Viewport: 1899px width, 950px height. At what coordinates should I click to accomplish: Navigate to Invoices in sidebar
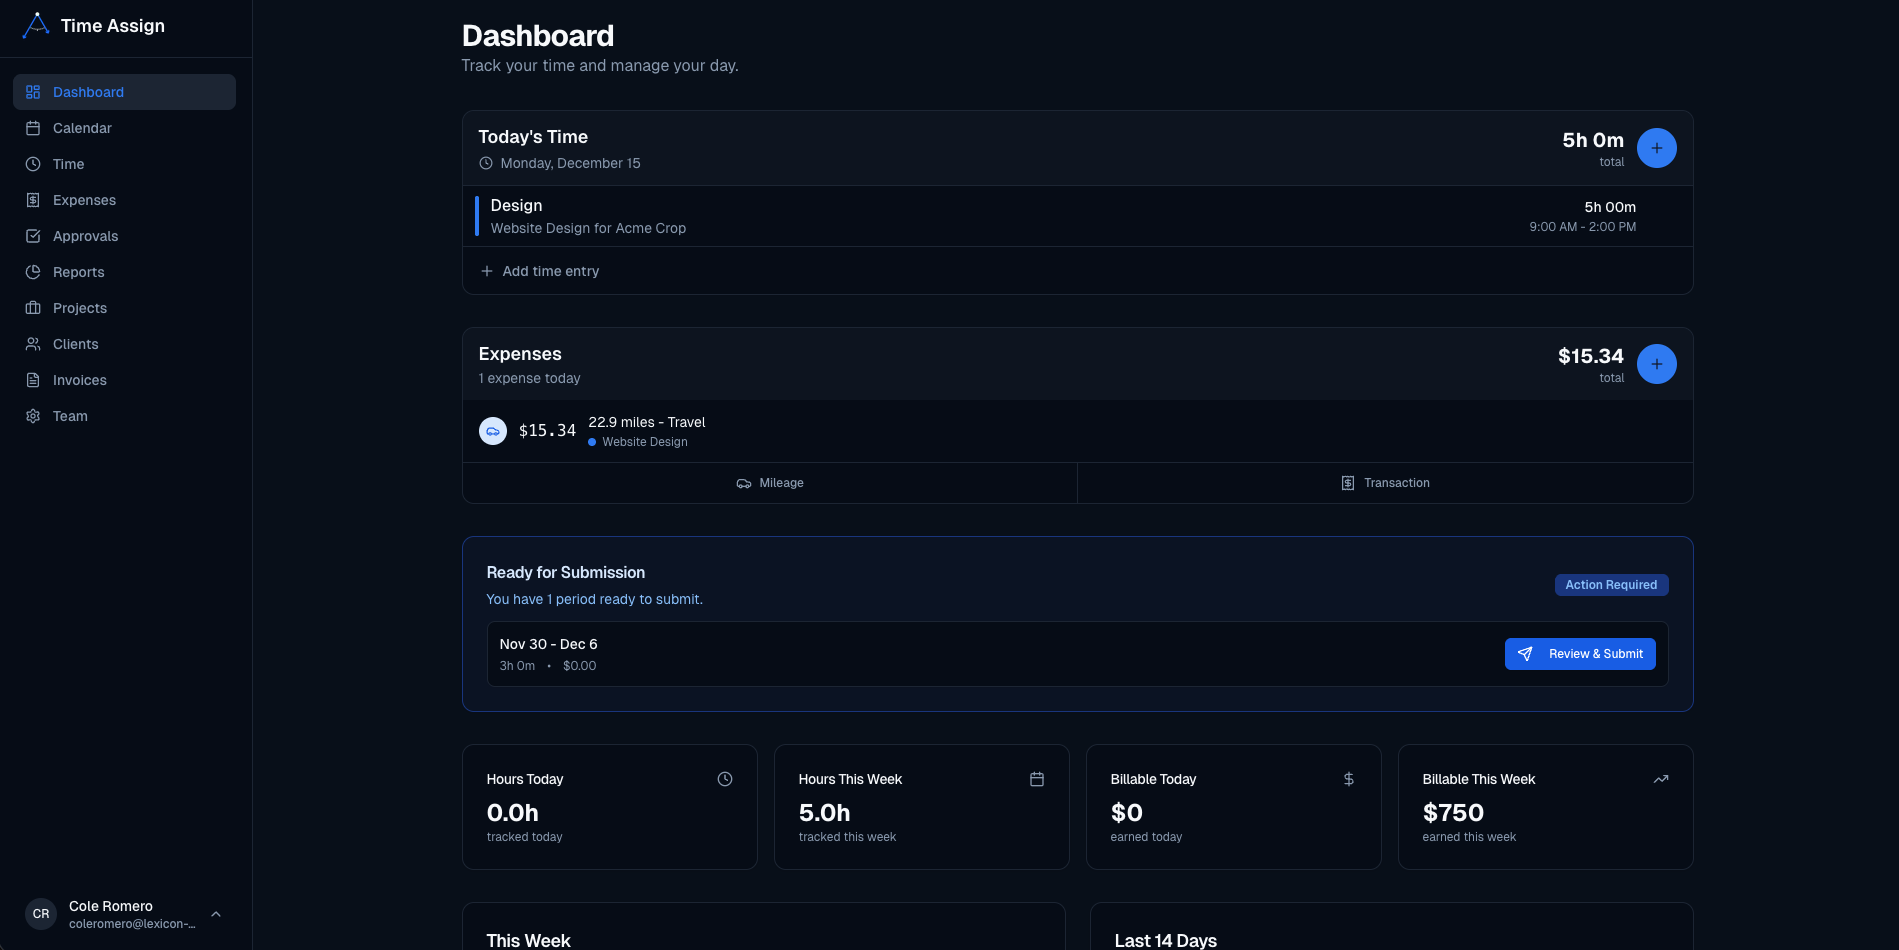pos(79,380)
